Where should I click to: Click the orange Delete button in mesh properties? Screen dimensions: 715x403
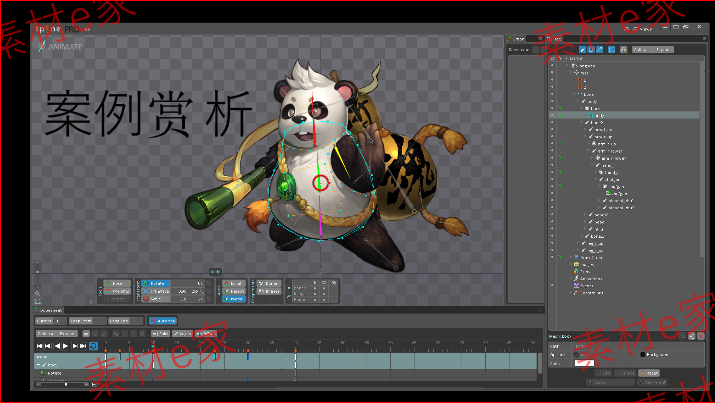(x=648, y=373)
